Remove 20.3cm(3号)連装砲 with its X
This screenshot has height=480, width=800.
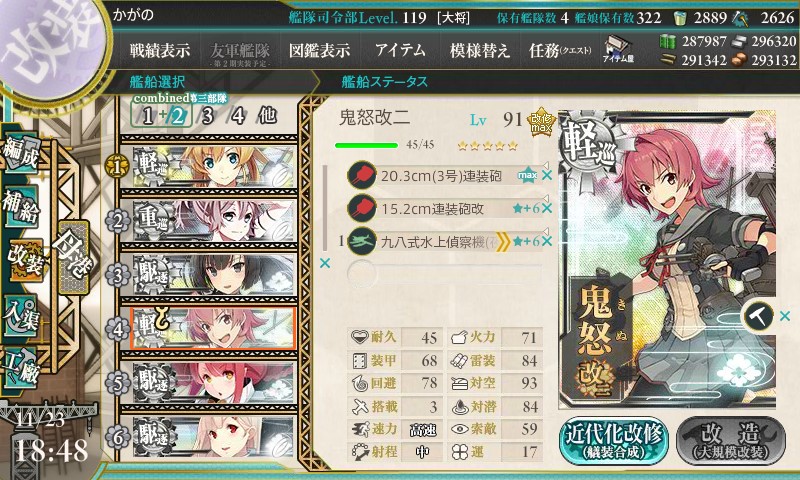click(547, 175)
